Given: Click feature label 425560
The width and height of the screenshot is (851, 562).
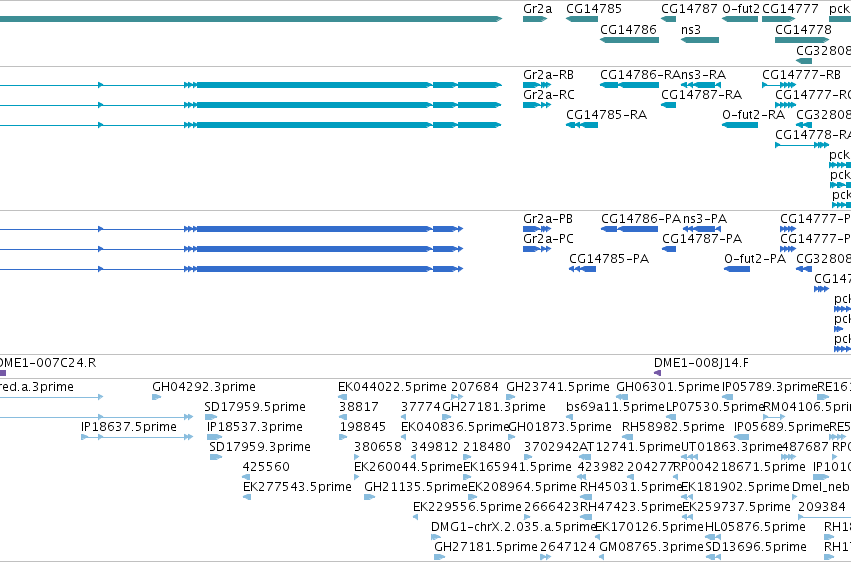Looking at the screenshot, I should (266, 468).
